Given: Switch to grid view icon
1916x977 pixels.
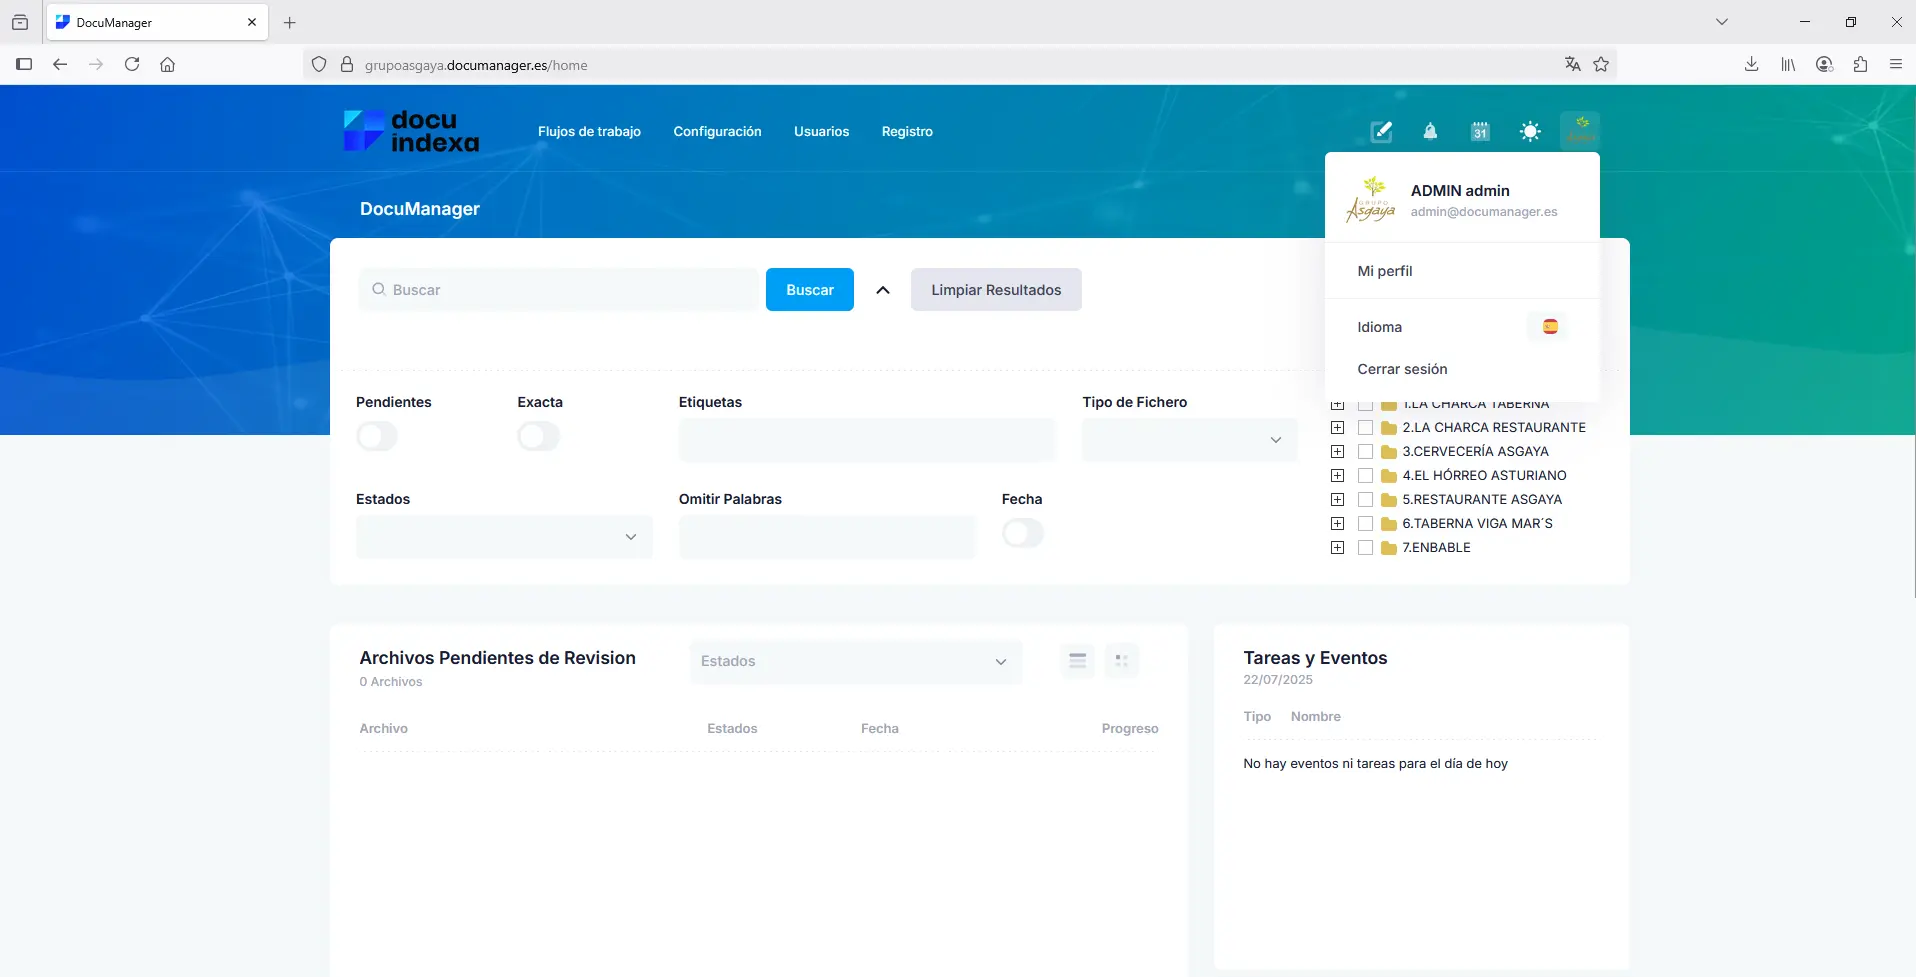Looking at the screenshot, I should [x=1121, y=661].
